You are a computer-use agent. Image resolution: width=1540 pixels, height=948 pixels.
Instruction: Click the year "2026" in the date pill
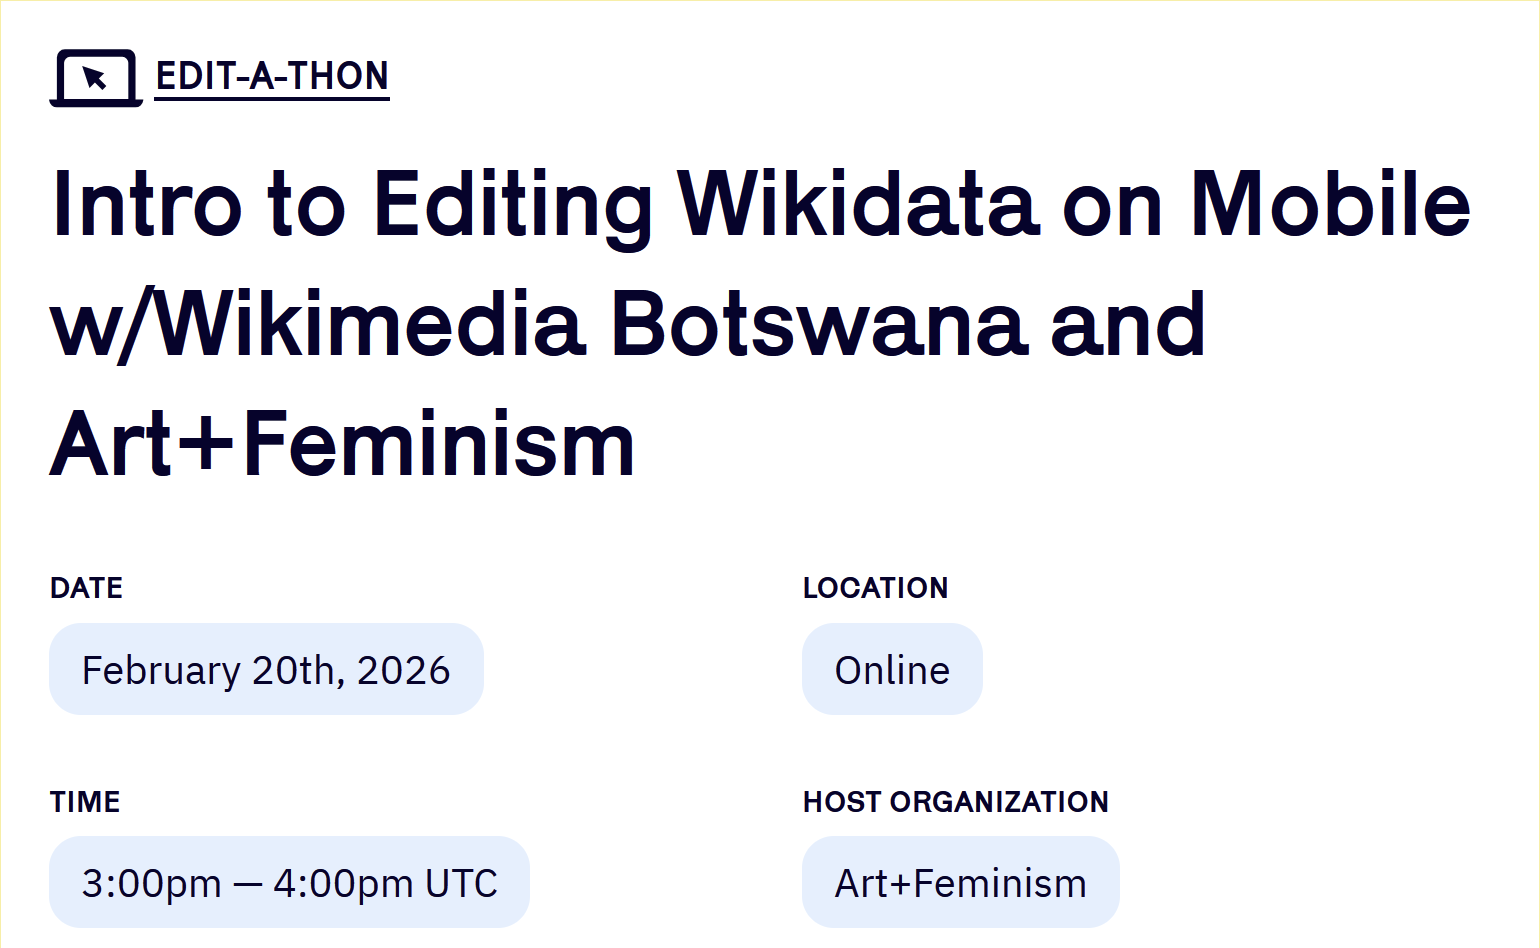403,670
